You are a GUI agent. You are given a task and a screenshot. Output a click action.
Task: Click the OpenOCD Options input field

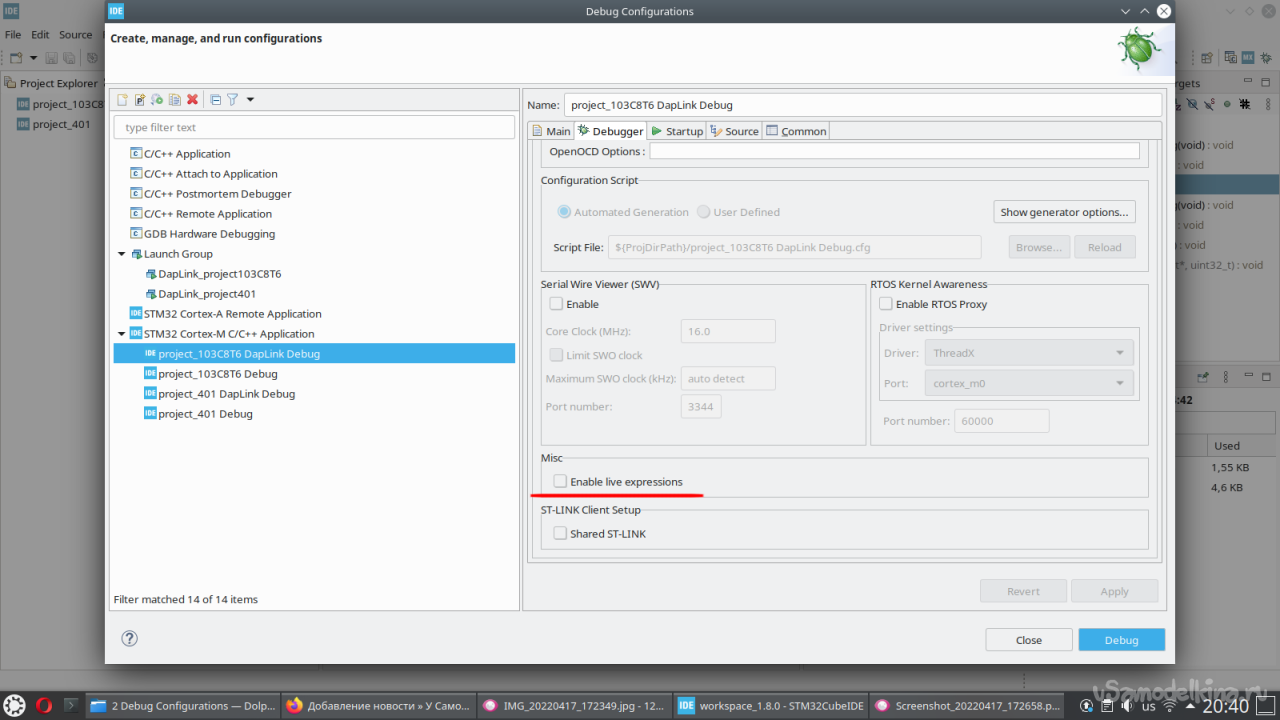(x=894, y=151)
